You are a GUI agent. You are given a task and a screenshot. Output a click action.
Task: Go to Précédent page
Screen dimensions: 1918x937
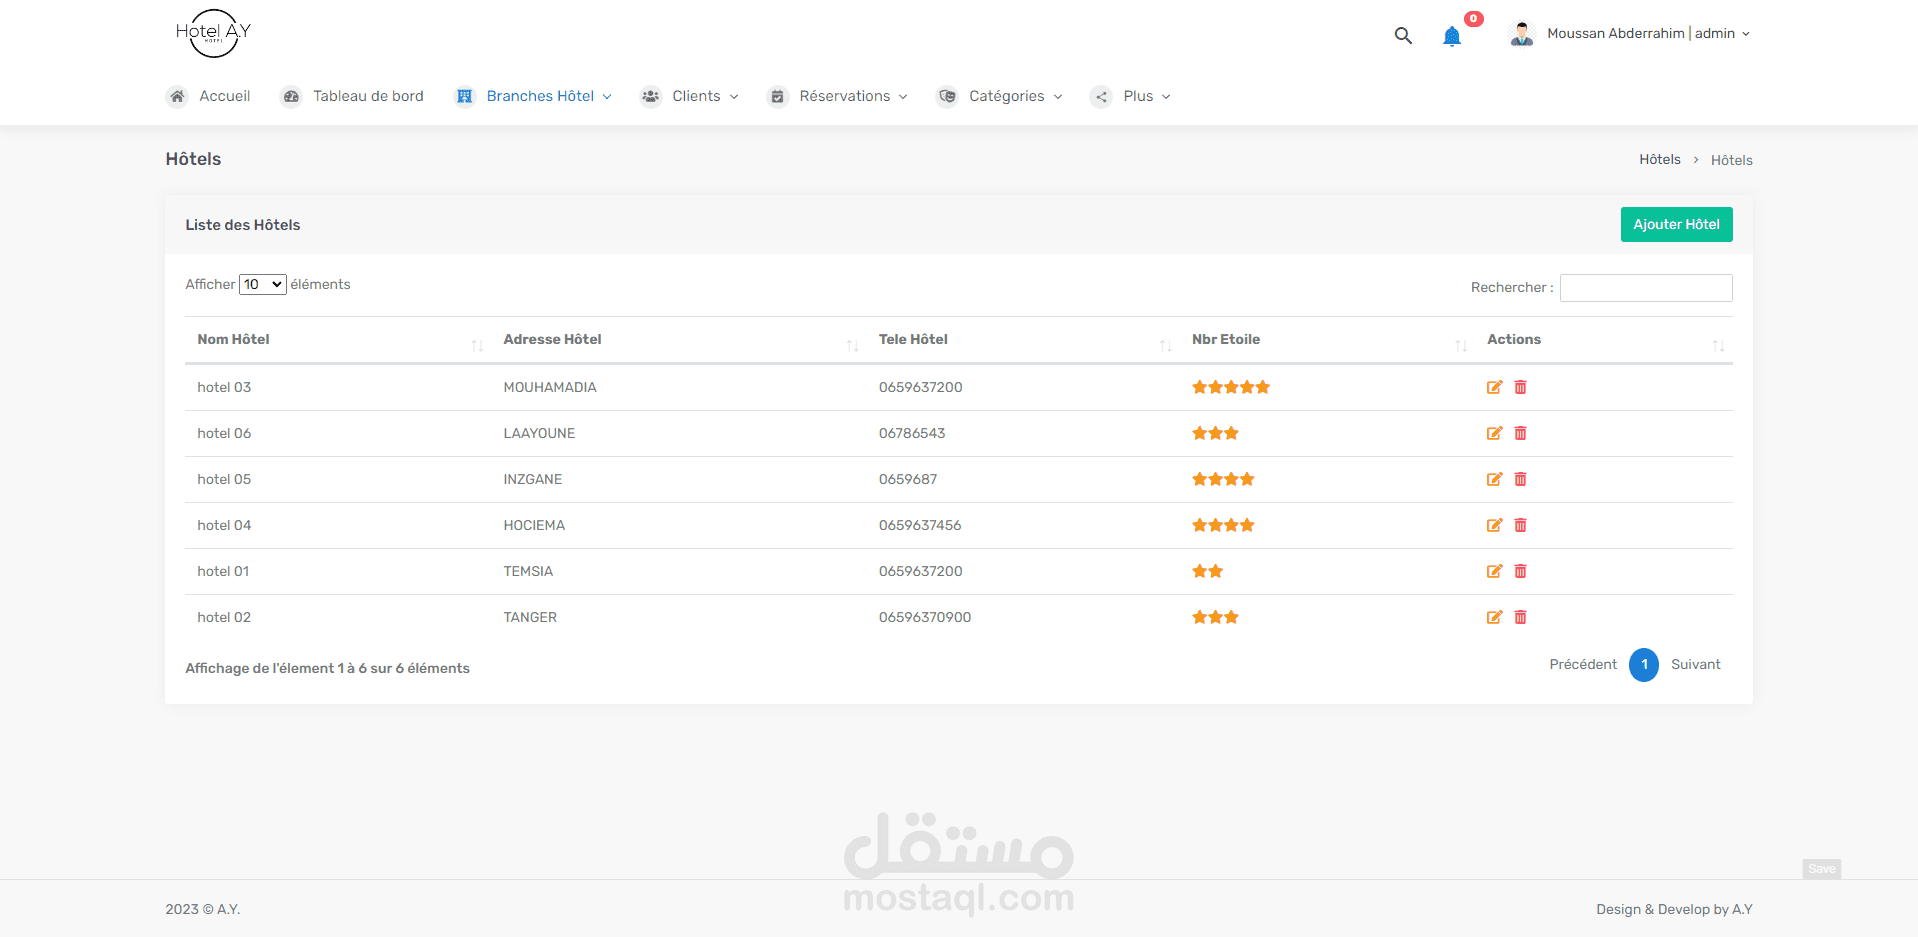tap(1583, 665)
